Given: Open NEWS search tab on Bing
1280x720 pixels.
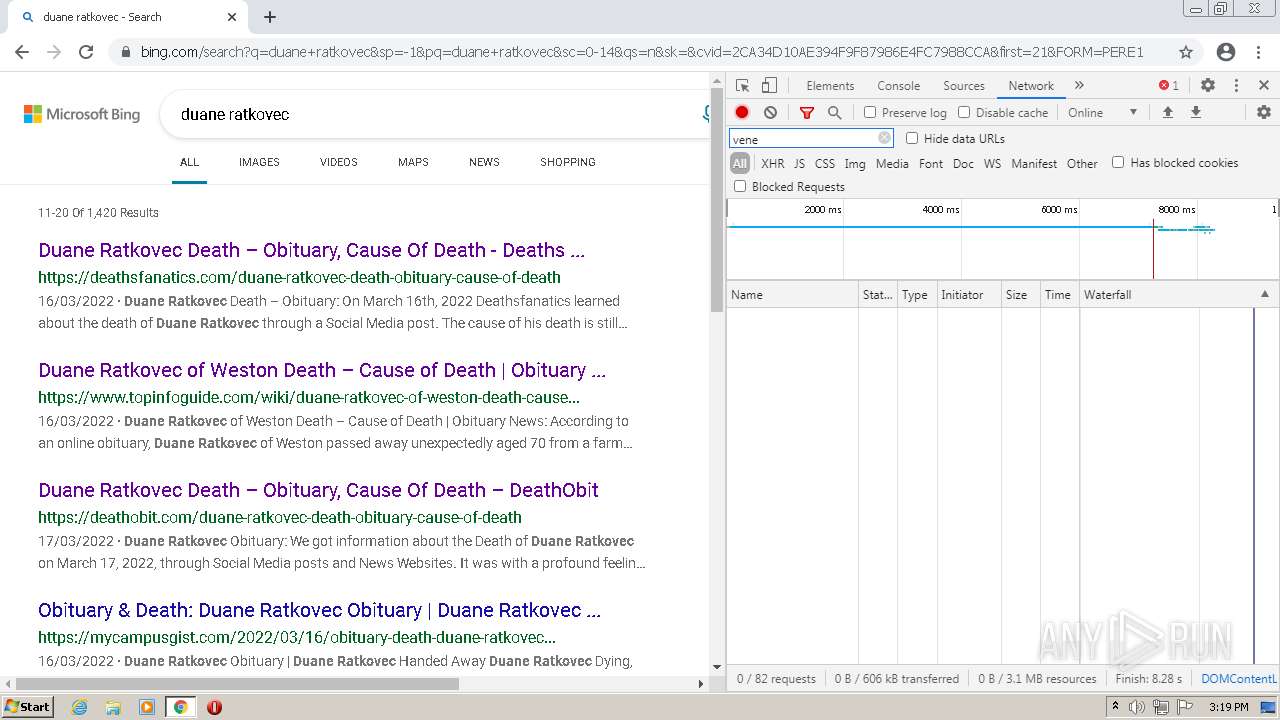Looking at the screenshot, I should click(484, 162).
